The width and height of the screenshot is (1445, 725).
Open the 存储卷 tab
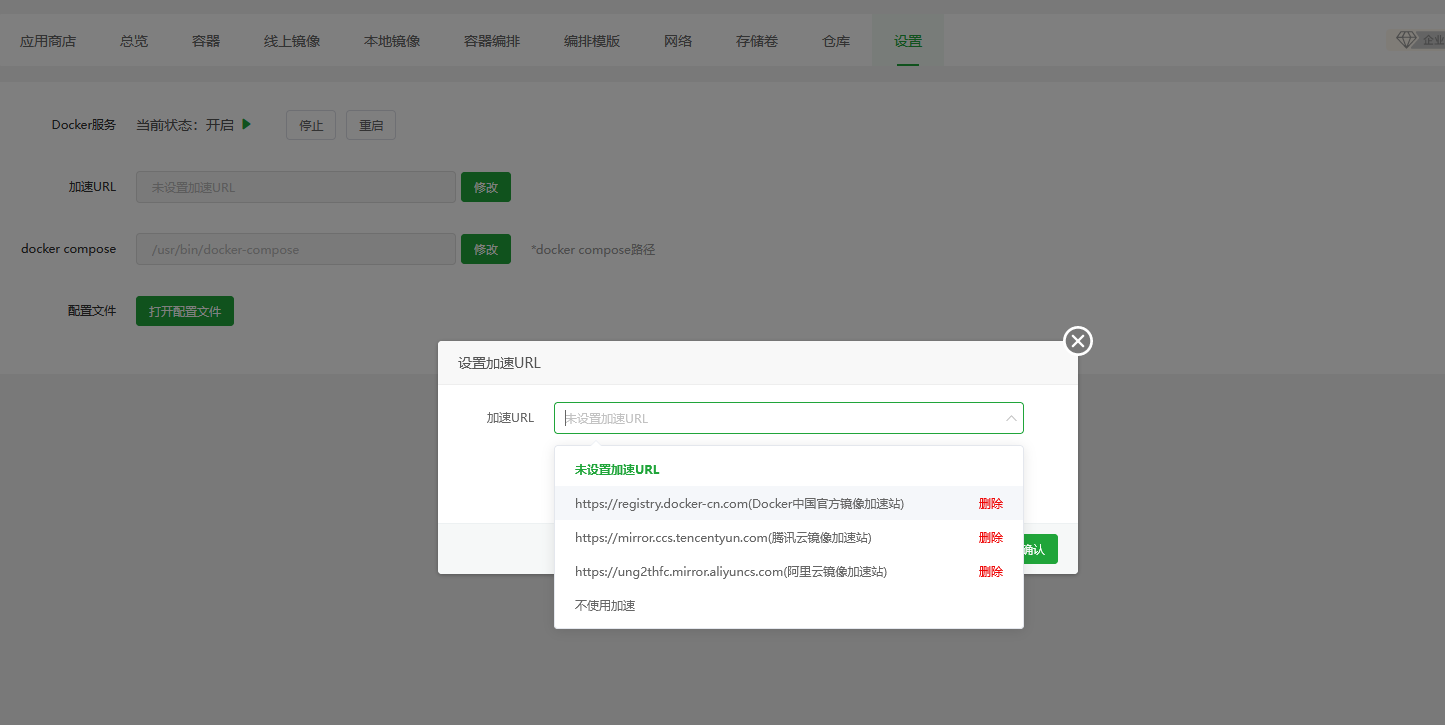pyautogui.click(x=756, y=40)
